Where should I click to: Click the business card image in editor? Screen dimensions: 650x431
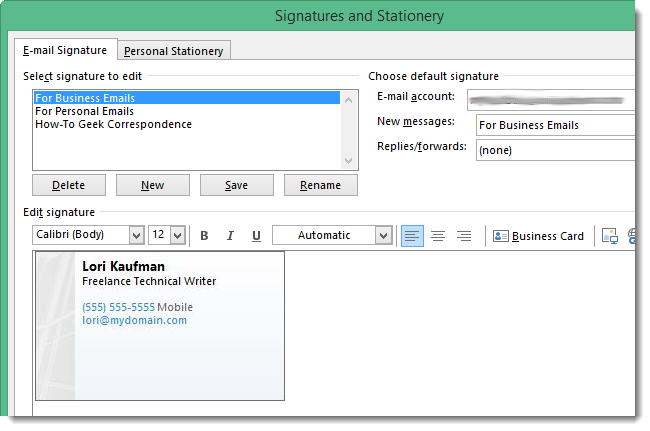tap(160, 326)
